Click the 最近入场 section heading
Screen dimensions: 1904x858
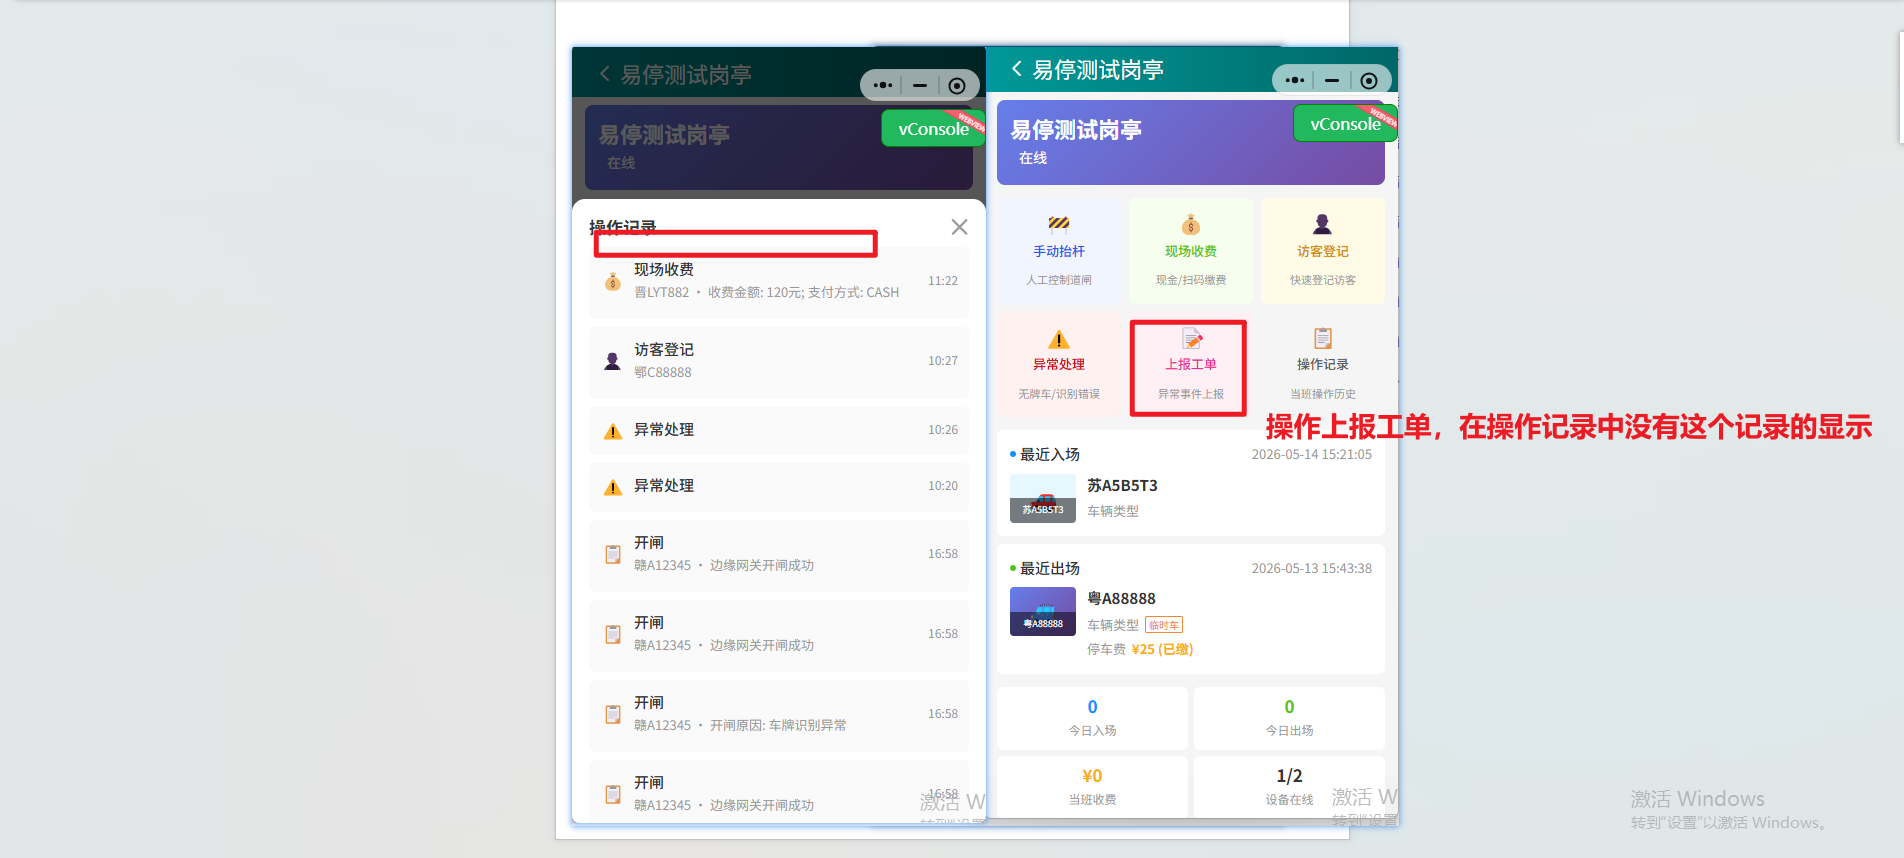(x=1049, y=454)
